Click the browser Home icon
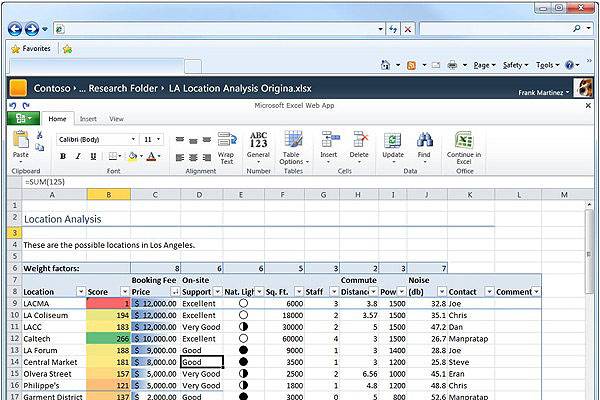This screenshot has height=400, width=600. point(385,65)
